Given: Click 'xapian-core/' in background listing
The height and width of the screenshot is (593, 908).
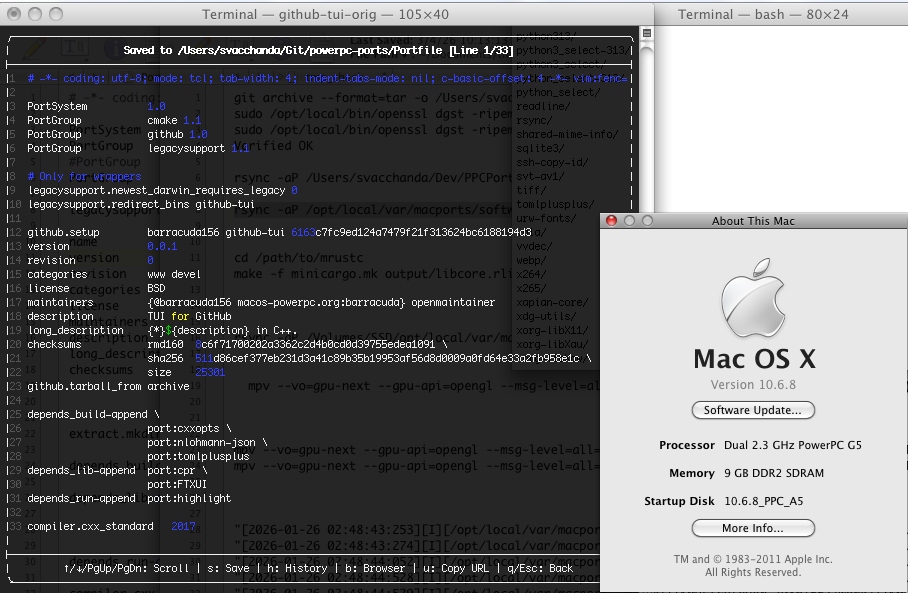Looking at the screenshot, I should [552, 302].
